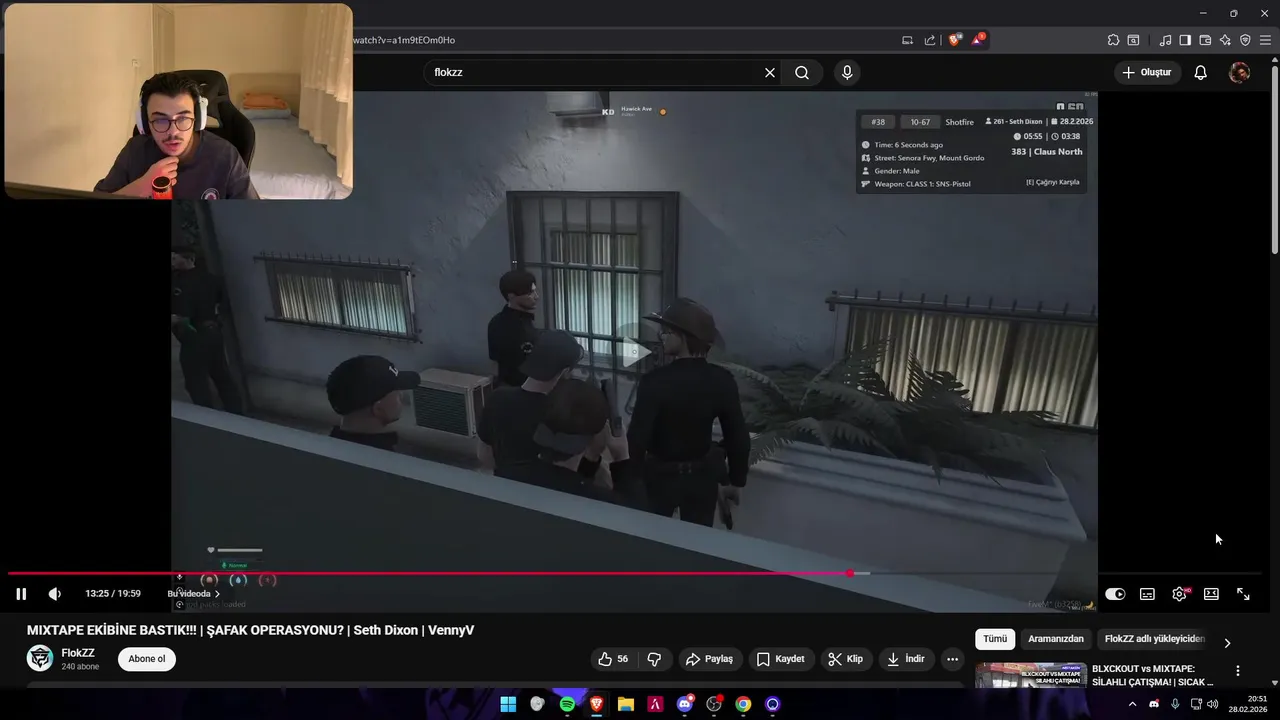Screen dimensions: 1280x720
Task: Share the video using Paylaş
Action: (x=709, y=659)
